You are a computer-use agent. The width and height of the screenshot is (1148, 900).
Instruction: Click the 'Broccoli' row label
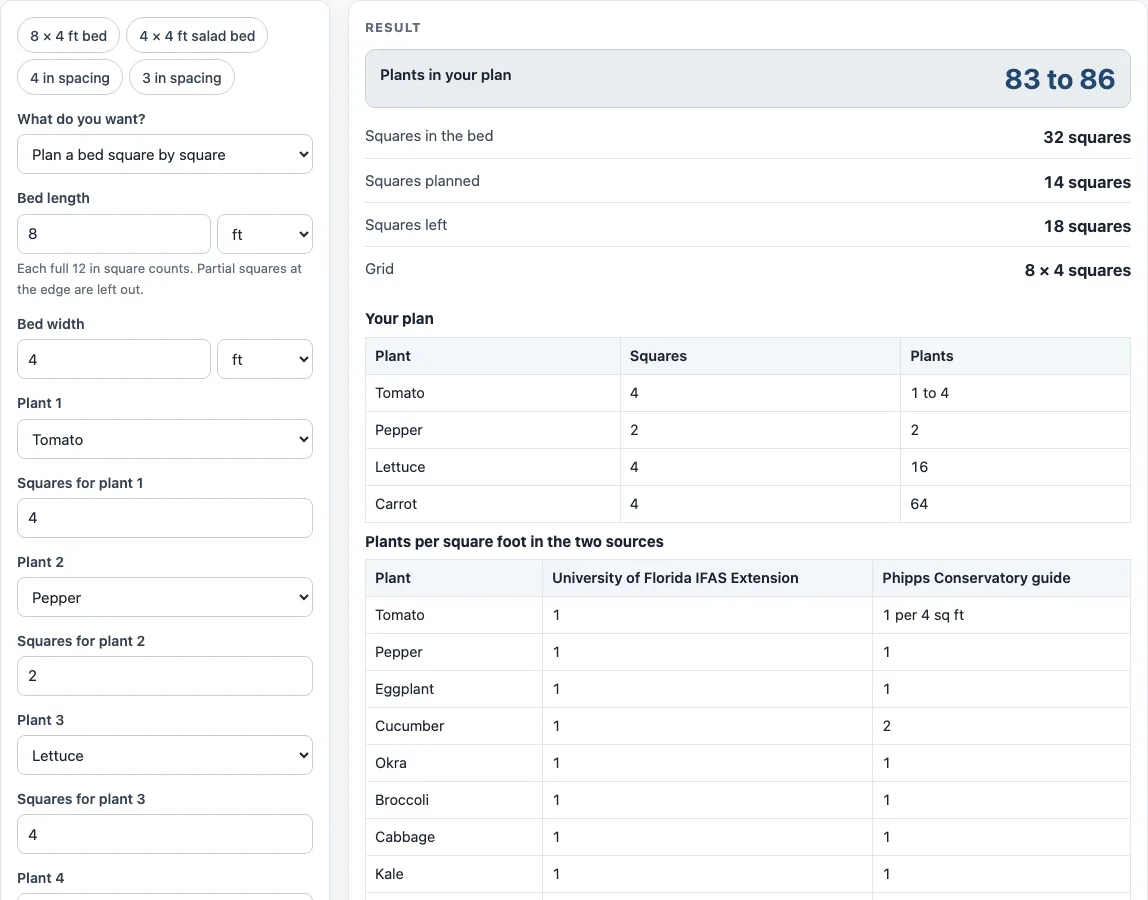tap(402, 800)
